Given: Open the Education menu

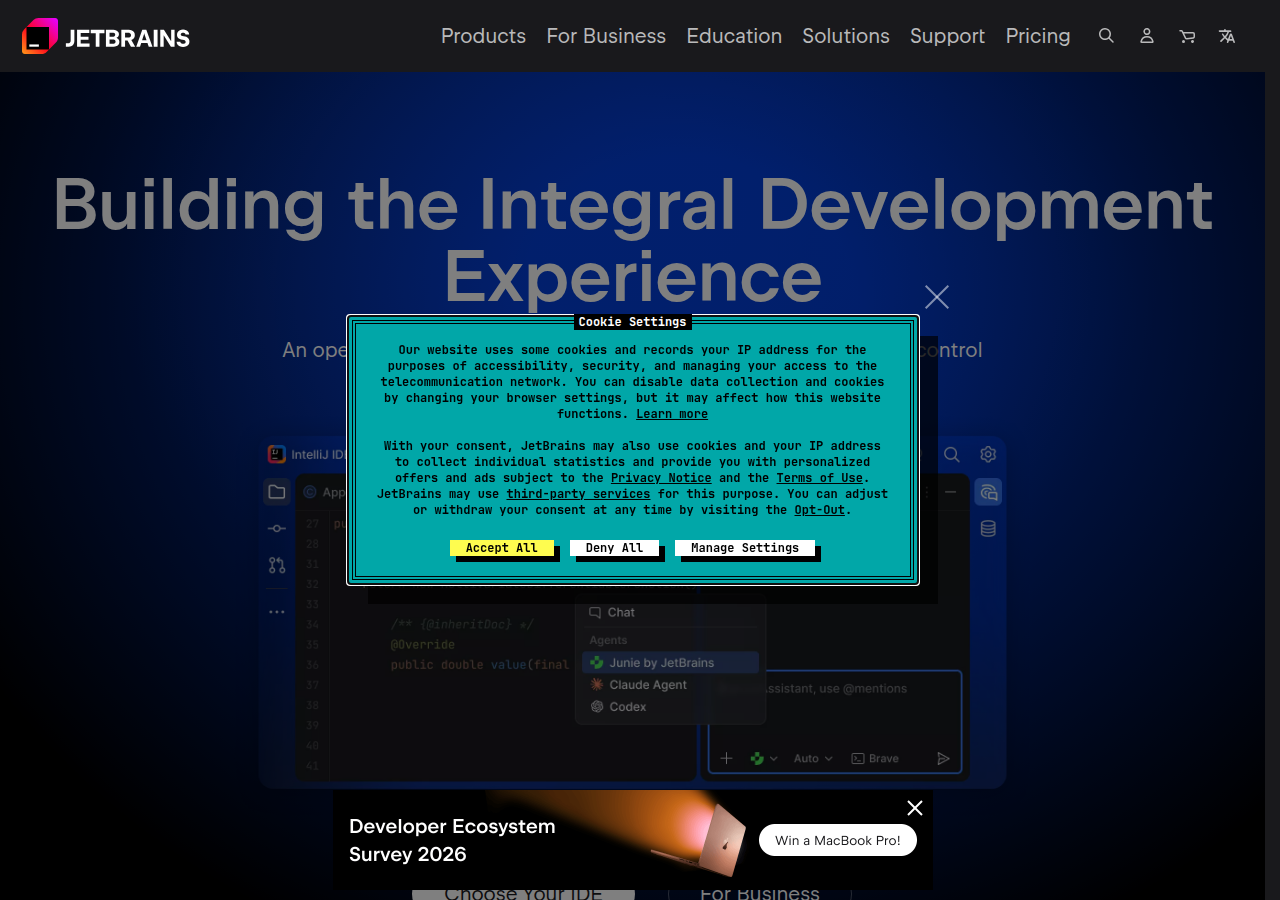Looking at the screenshot, I should coord(734,36).
